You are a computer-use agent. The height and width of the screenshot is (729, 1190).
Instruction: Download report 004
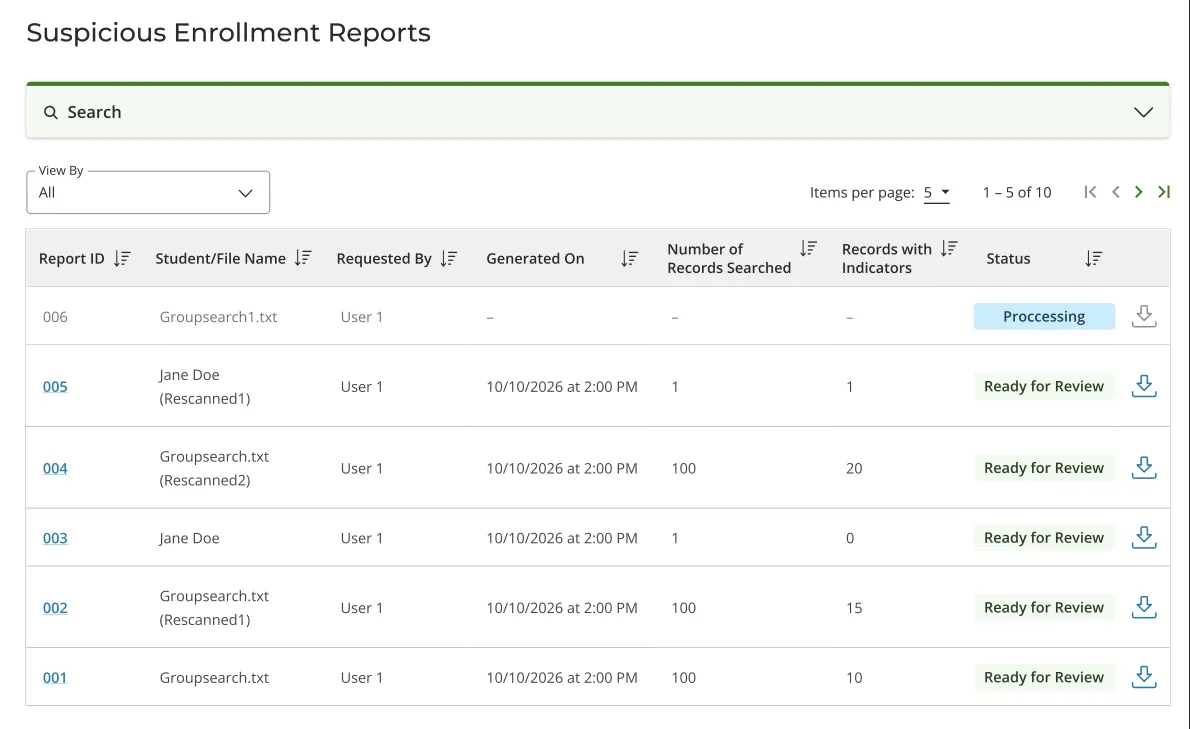(1144, 468)
